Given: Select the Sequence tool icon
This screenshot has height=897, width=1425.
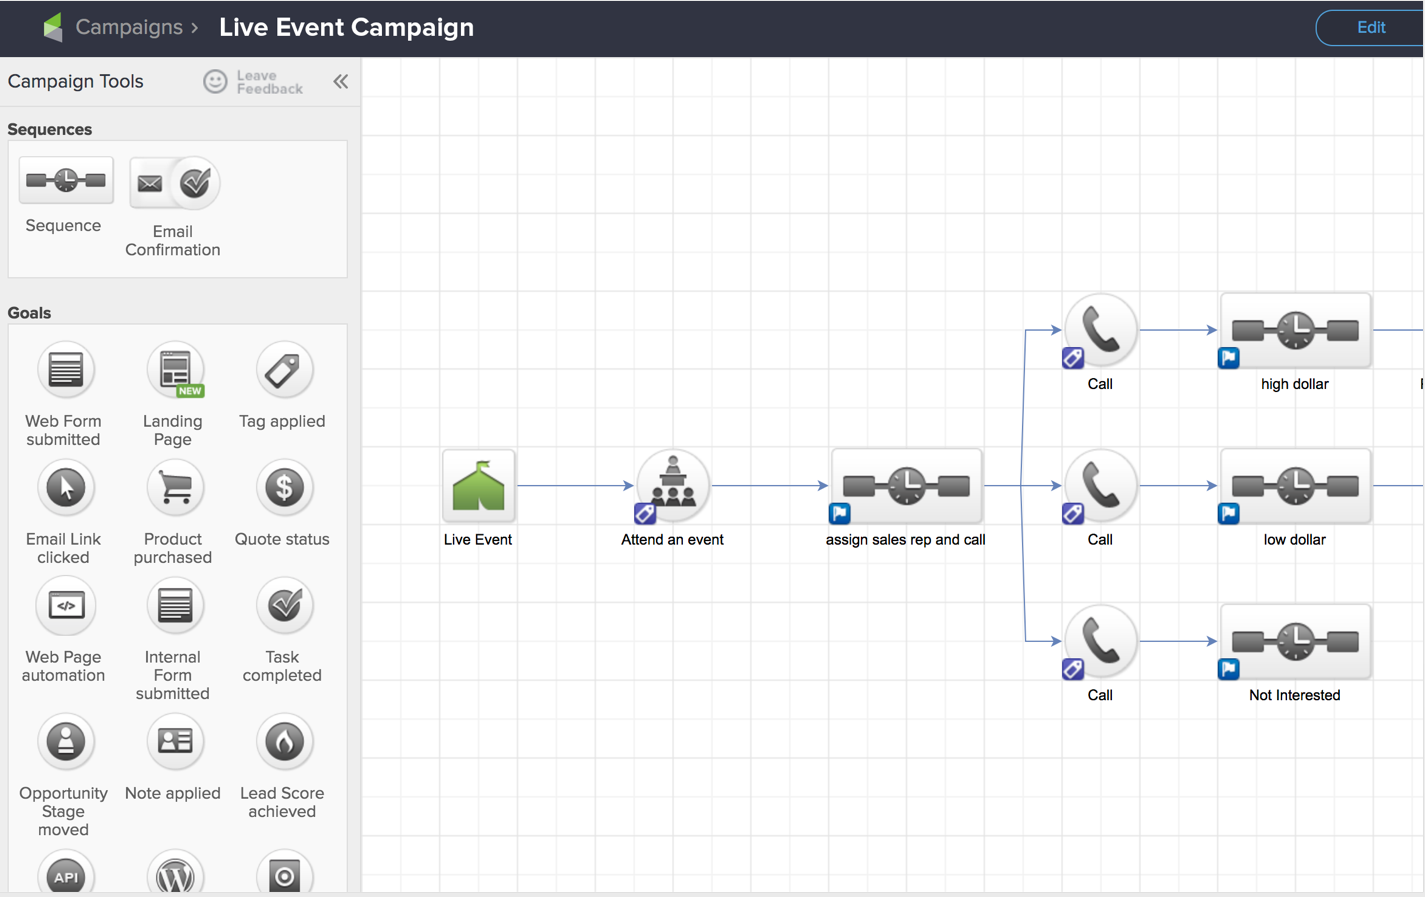Looking at the screenshot, I should click(66, 180).
